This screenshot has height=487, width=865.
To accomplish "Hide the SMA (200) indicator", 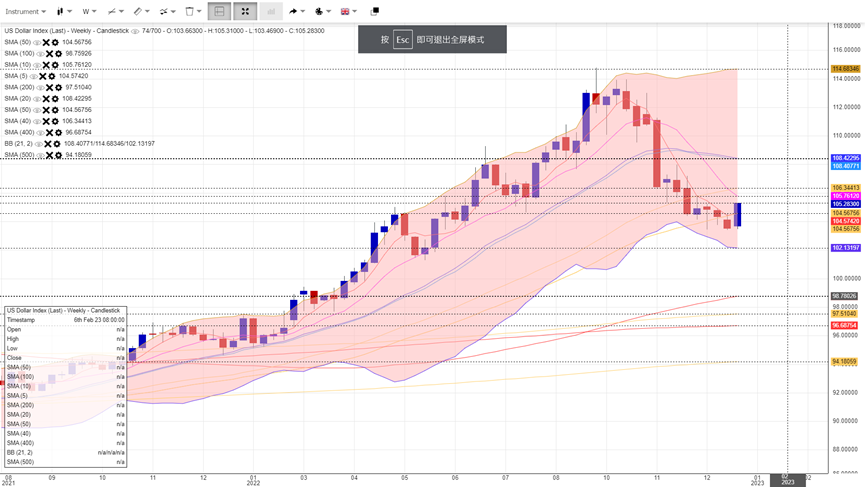I will (40, 88).
